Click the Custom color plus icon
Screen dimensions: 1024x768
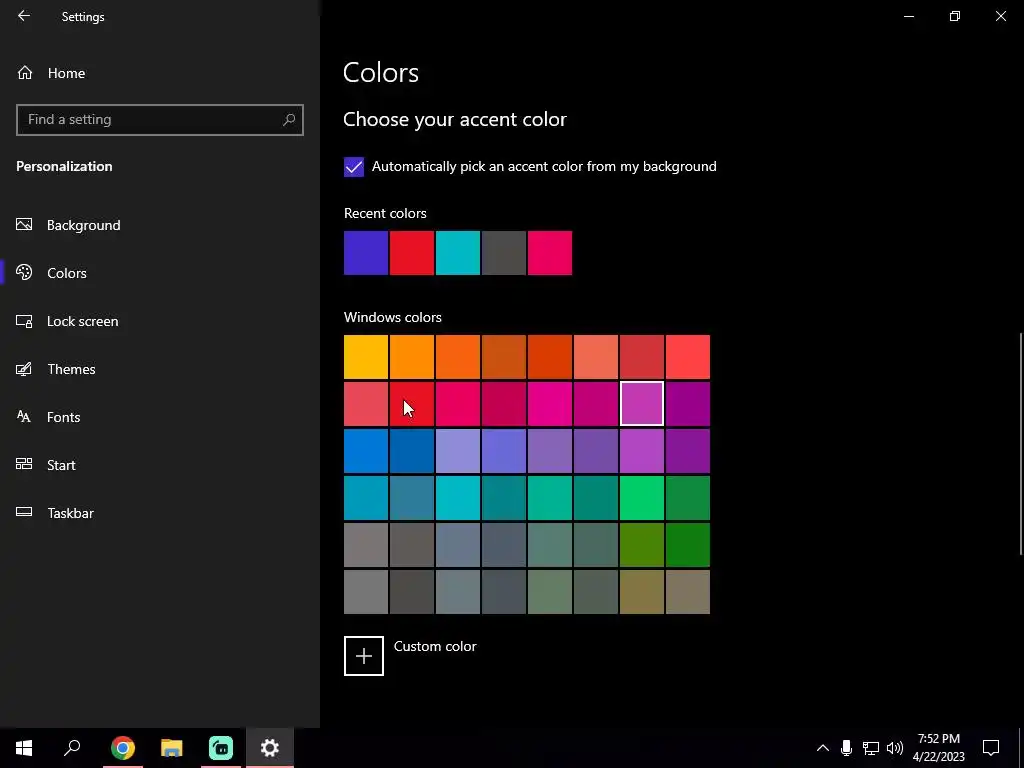coord(364,656)
